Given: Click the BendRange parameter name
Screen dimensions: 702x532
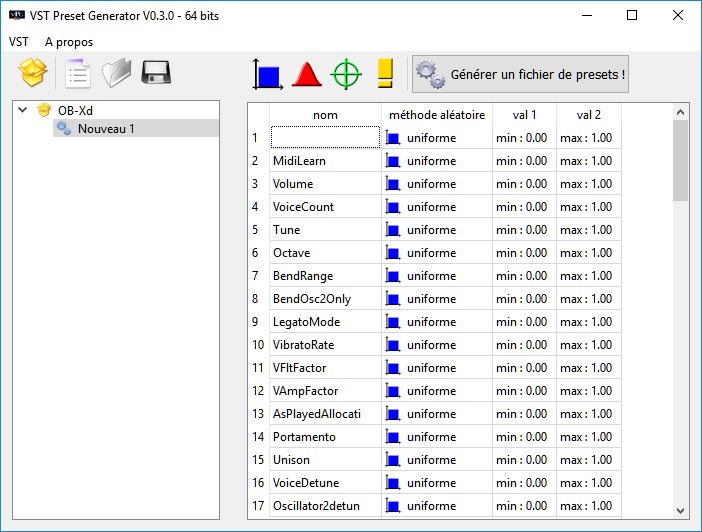Looking at the screenshot, I should [303, 276].
